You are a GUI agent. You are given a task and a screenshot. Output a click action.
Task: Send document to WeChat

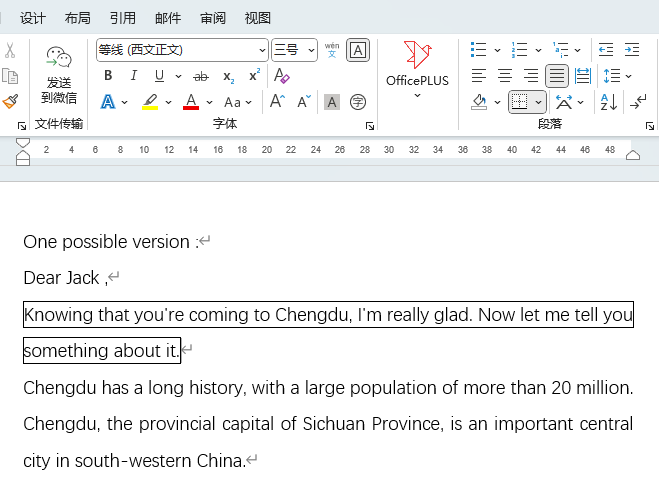pos(59,76)
